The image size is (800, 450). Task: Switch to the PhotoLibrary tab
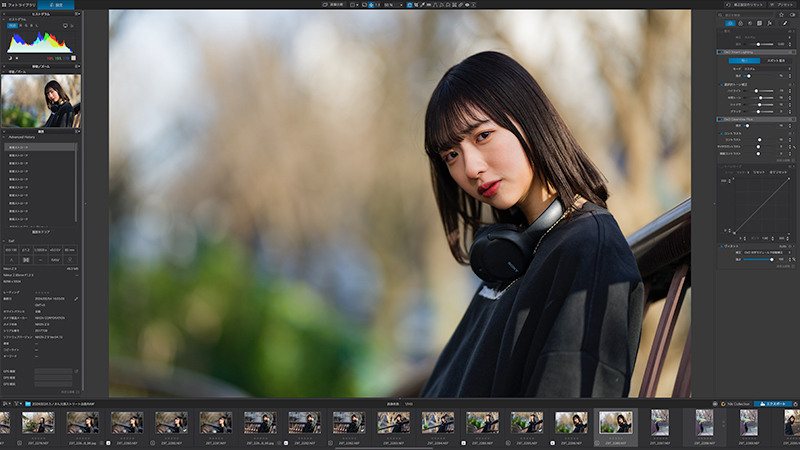(x=18, y=5)
